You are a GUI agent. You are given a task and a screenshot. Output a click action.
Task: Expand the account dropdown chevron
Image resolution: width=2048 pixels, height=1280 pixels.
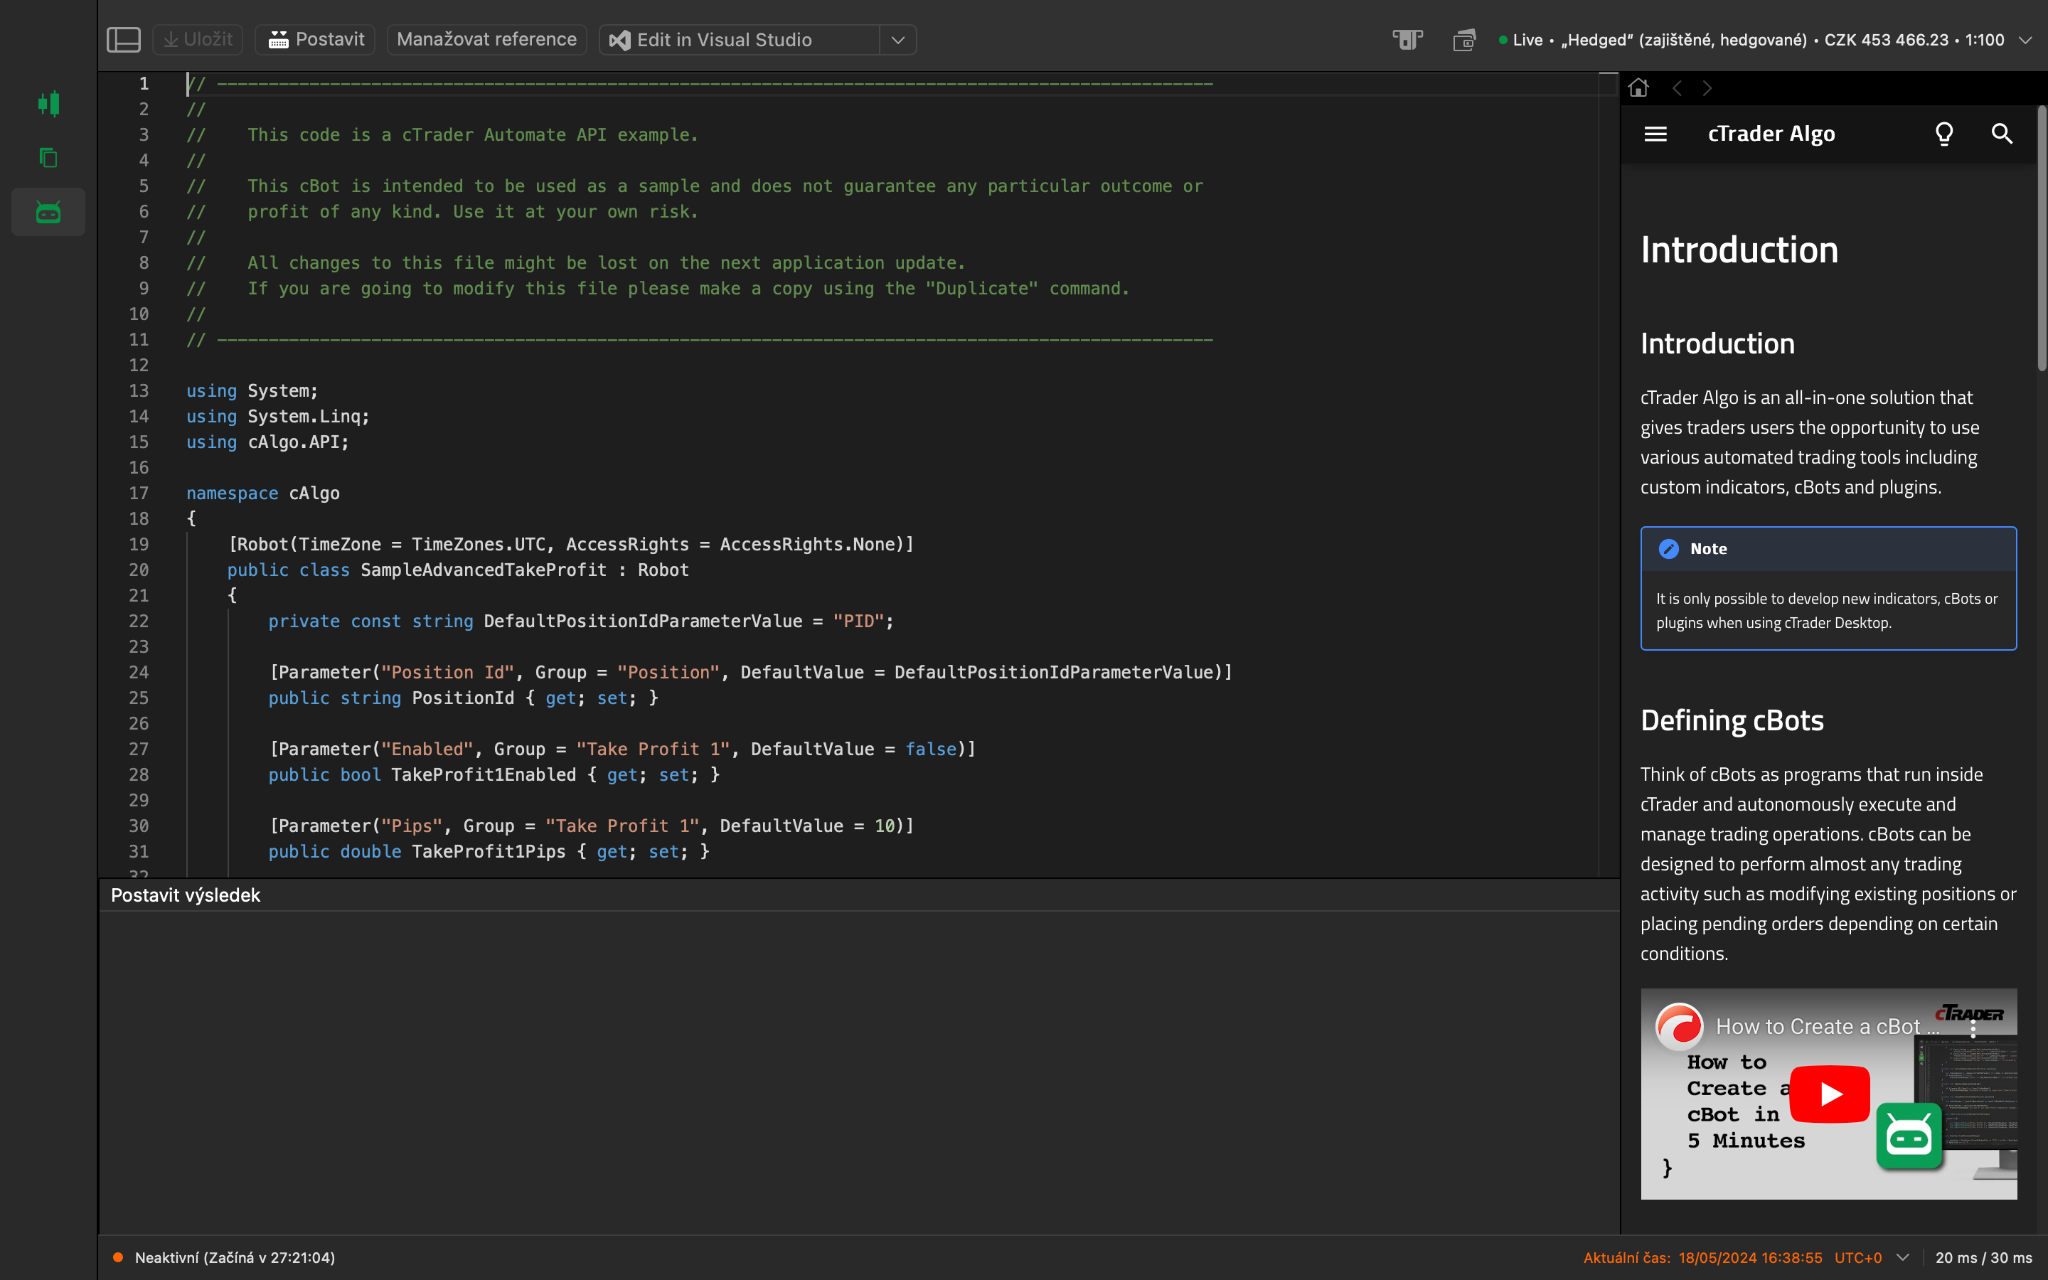pos(2025,40)
